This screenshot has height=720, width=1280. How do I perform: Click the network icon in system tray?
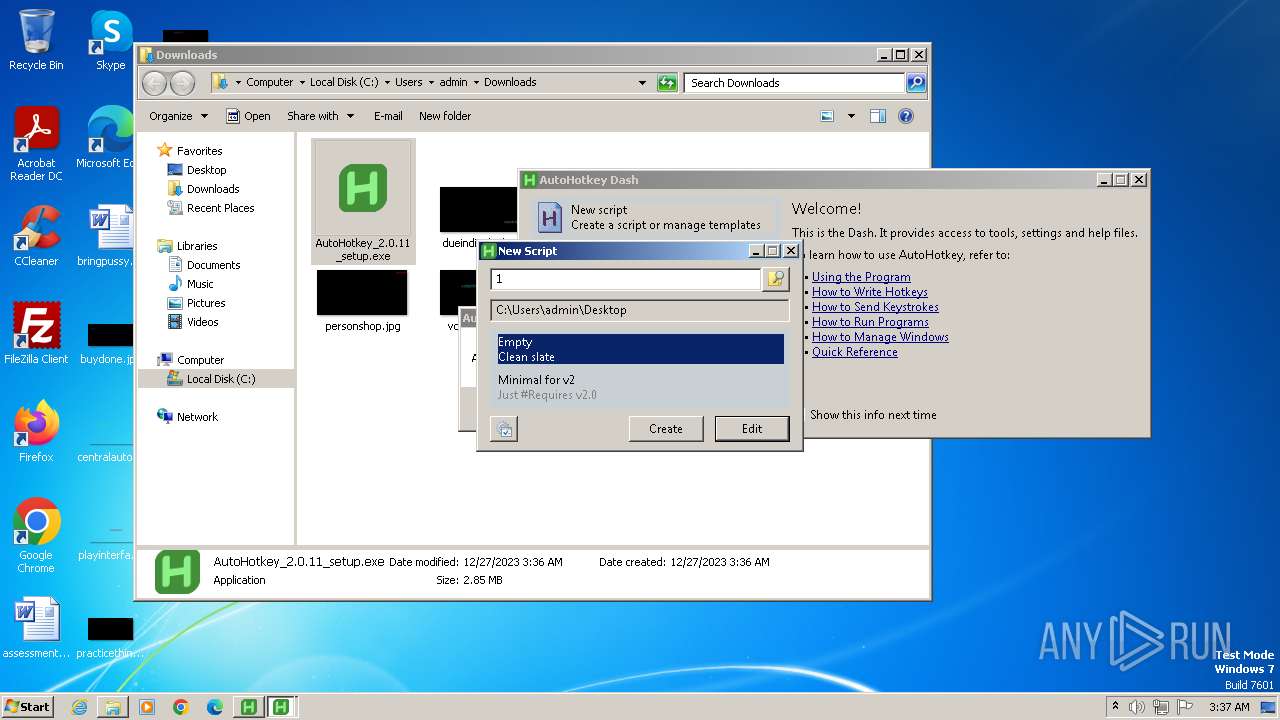coord(1161,707)
